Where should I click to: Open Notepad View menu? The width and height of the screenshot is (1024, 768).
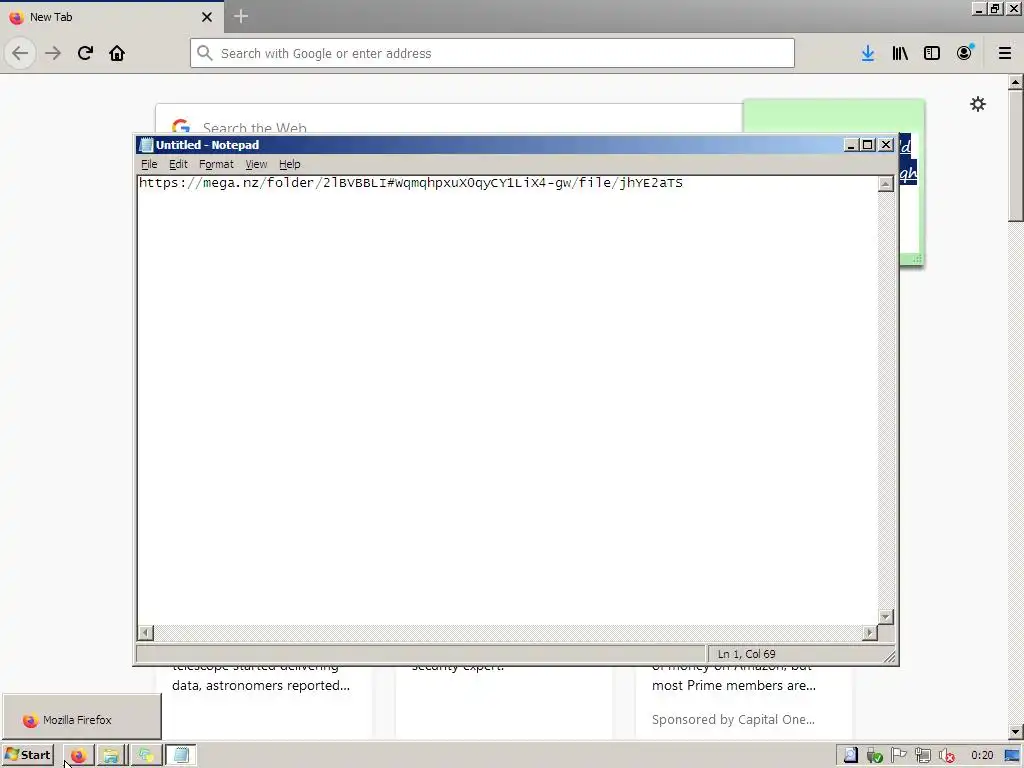click(x=256, y=164)
